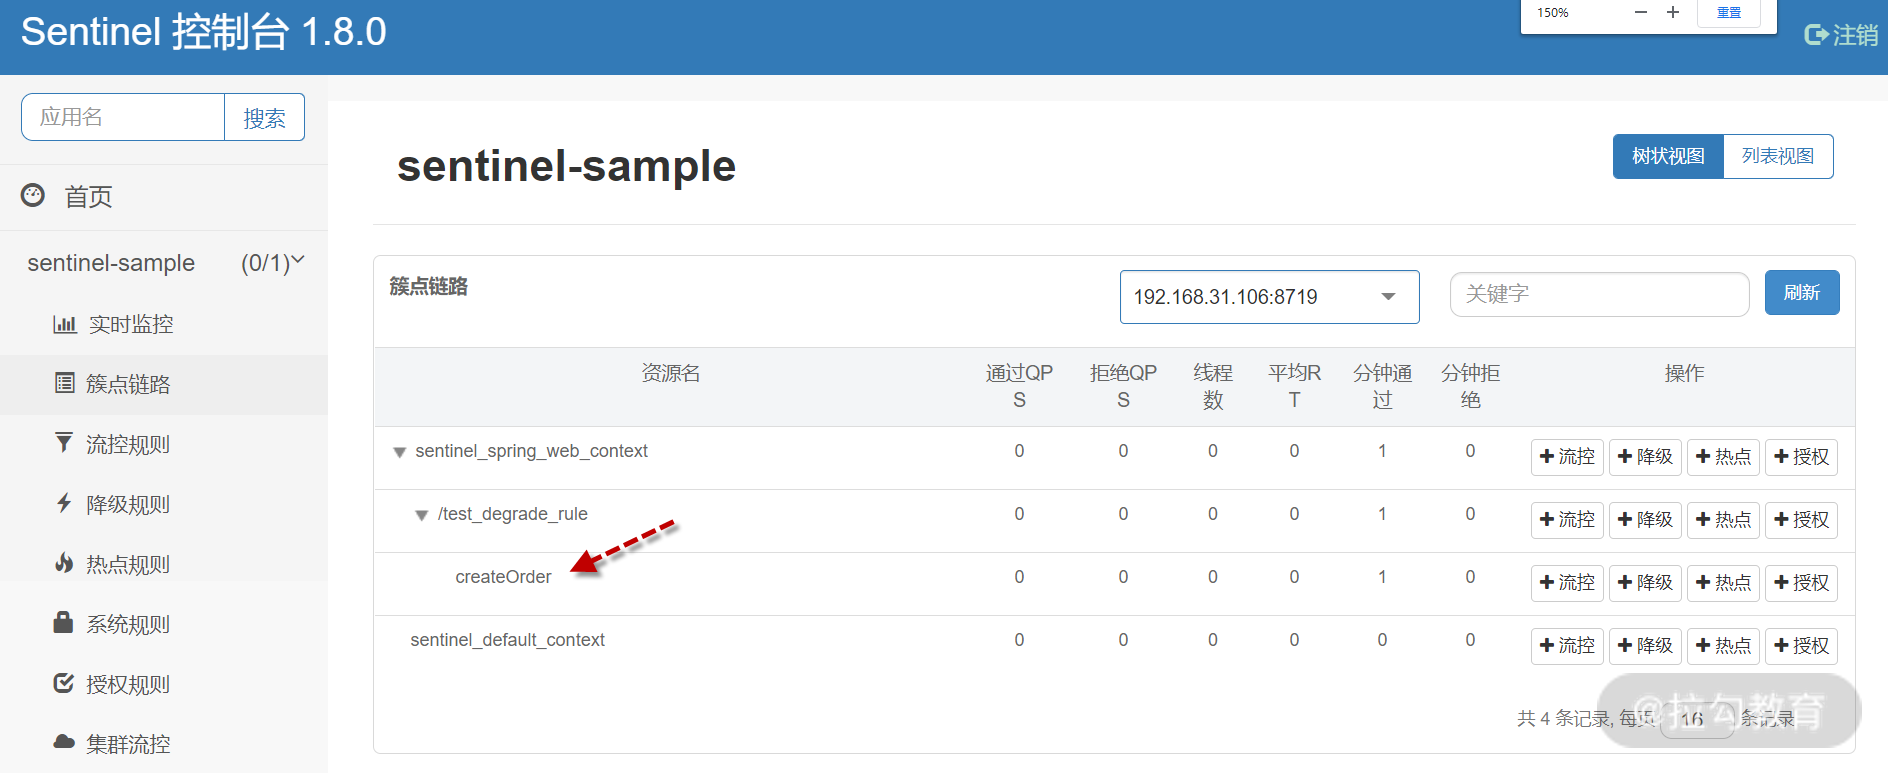Click the 降级规则 lightning icon

(x=64, y=503)
